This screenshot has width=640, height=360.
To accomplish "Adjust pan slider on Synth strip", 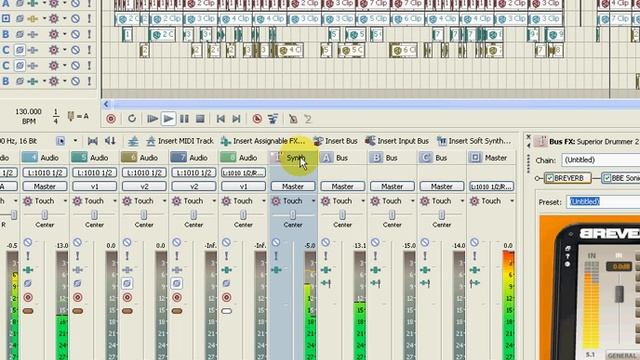I will tap(293, 215).
